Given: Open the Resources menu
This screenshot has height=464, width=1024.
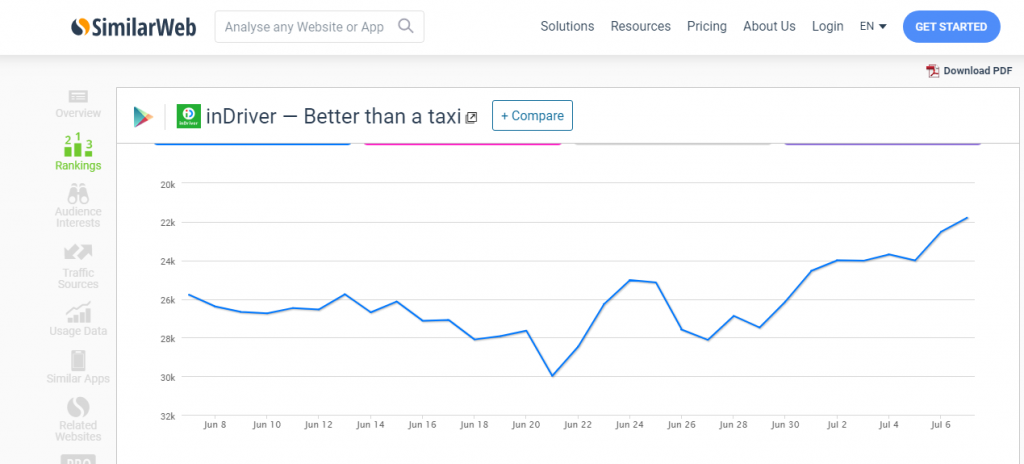Looking at the screenshot, I should pos(640,27).
